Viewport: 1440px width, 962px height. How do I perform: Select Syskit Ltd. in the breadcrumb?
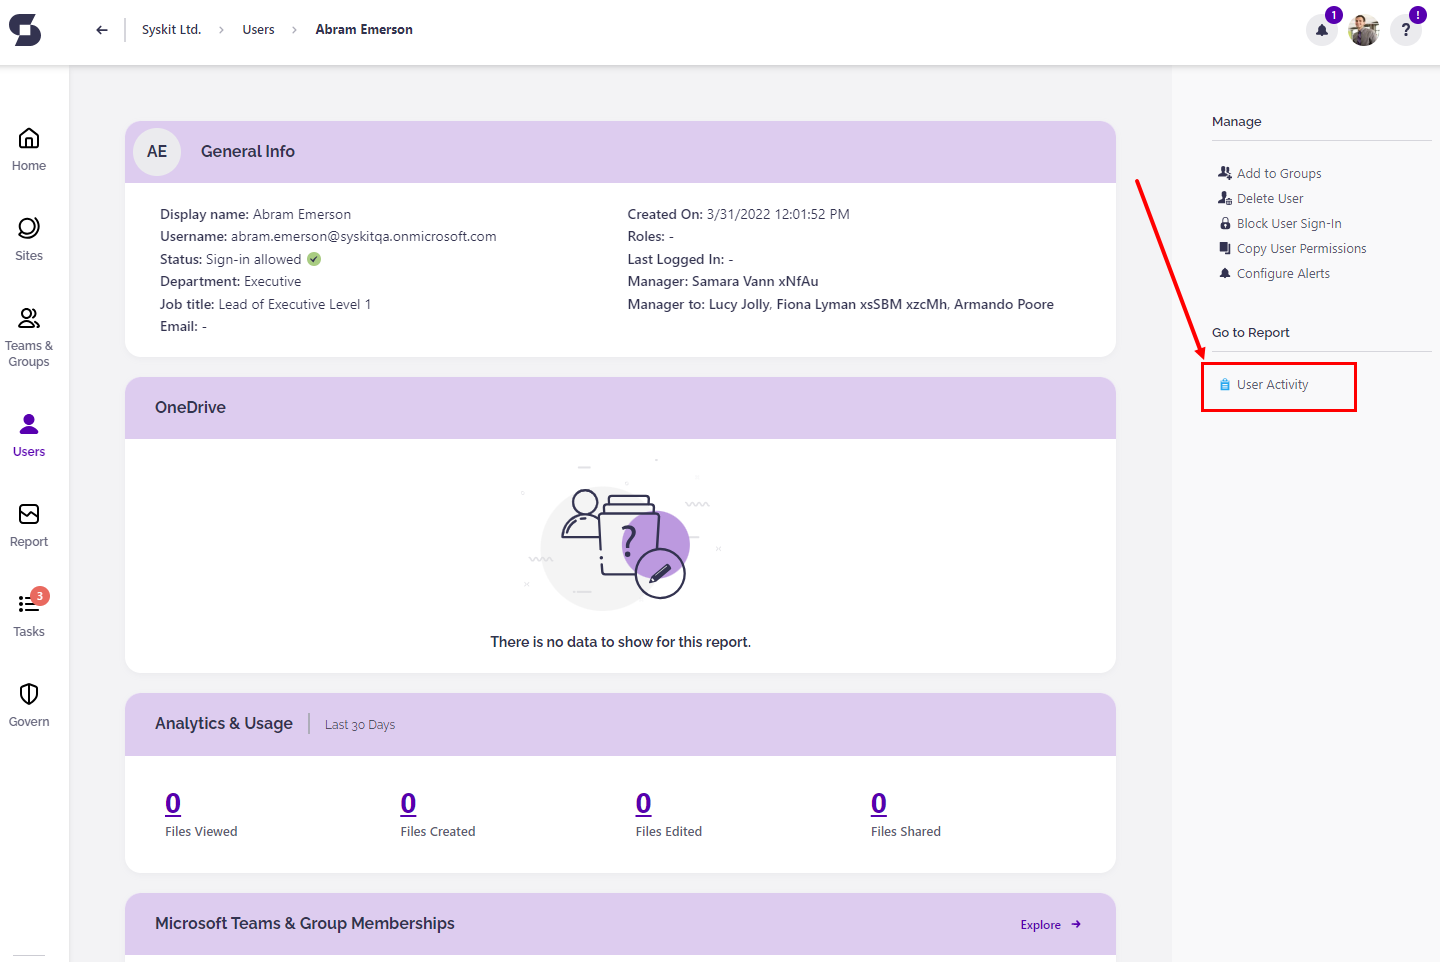(171, 29)
